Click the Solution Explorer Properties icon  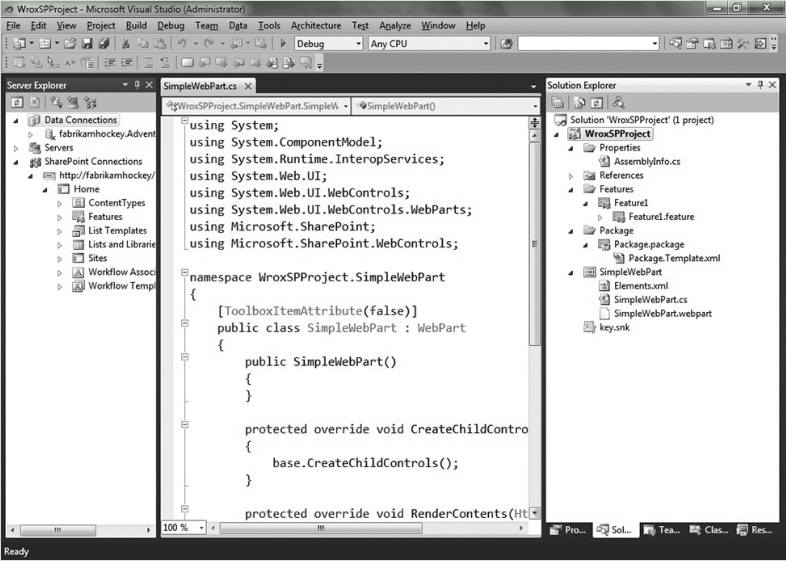[x=557, y=103]
